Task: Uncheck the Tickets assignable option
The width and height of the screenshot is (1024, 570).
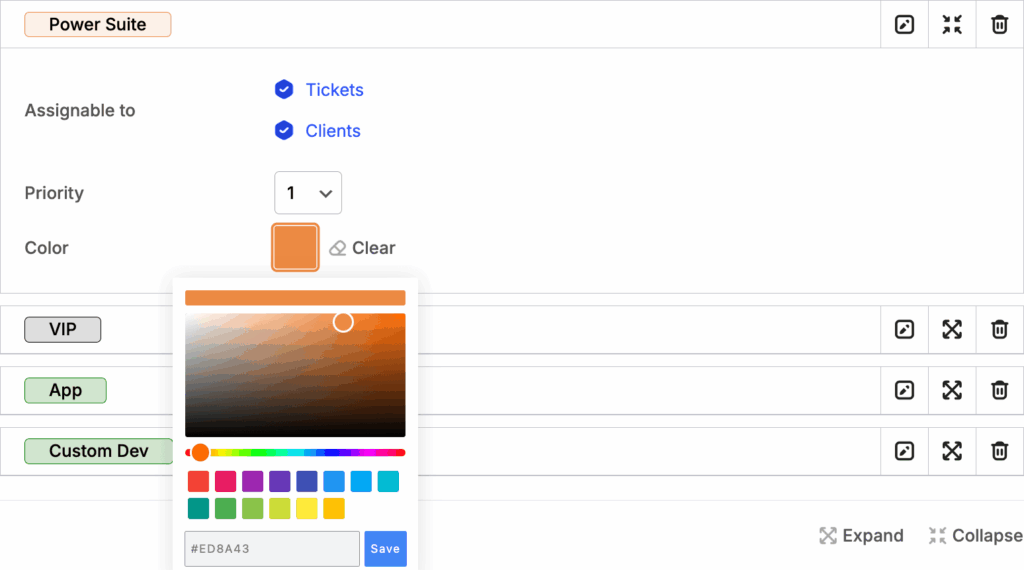Action: [x=284, y=90]
